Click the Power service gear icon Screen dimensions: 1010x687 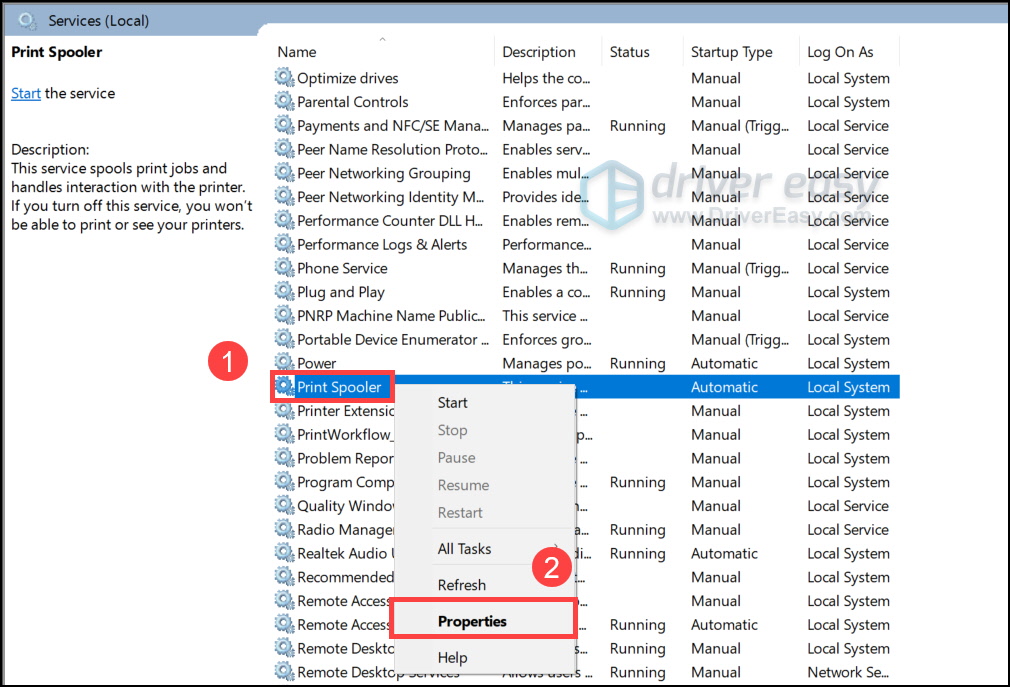tap(284, 362)
